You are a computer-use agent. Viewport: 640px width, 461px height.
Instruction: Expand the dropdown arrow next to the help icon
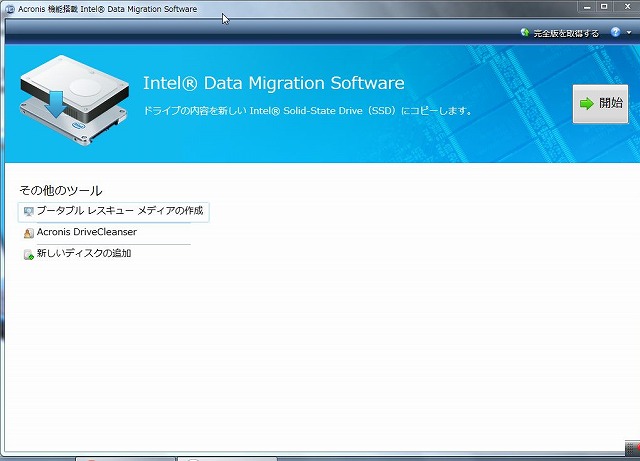[x=629, y=33]
